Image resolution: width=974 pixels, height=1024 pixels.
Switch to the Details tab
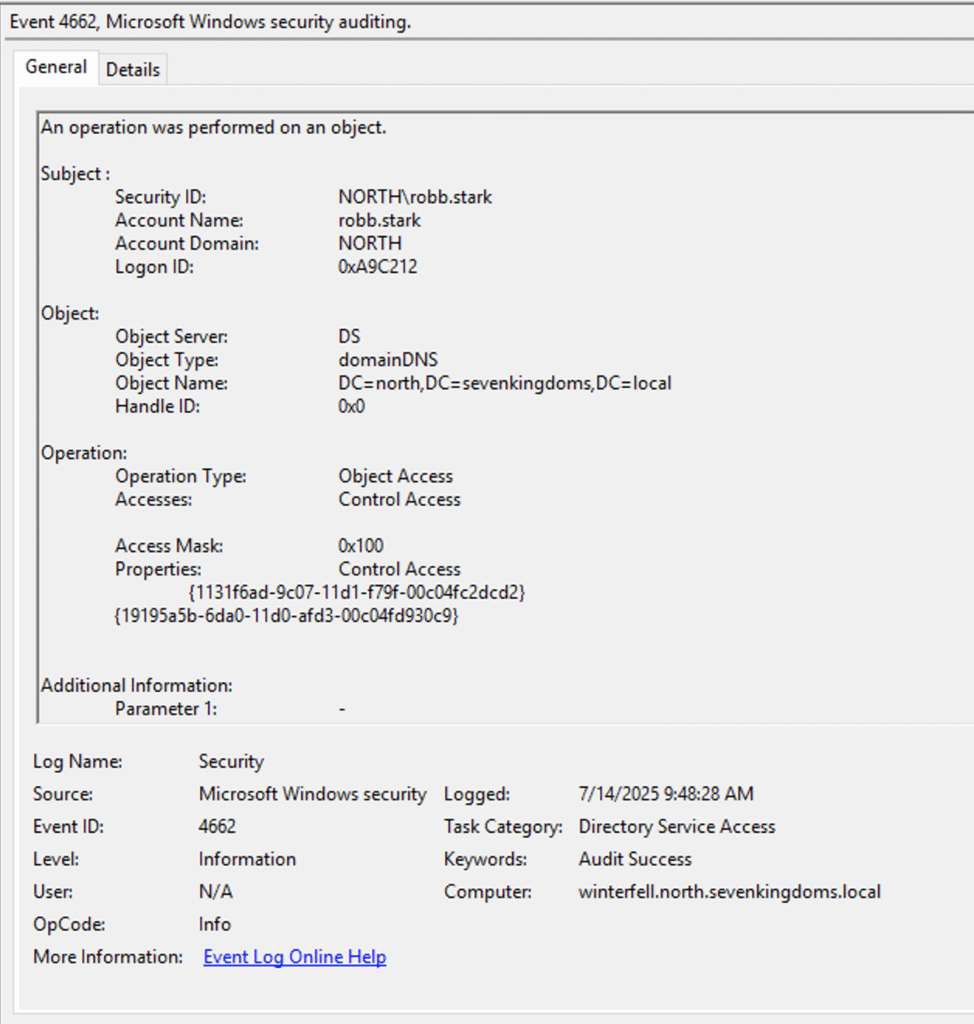coord(133,69)
